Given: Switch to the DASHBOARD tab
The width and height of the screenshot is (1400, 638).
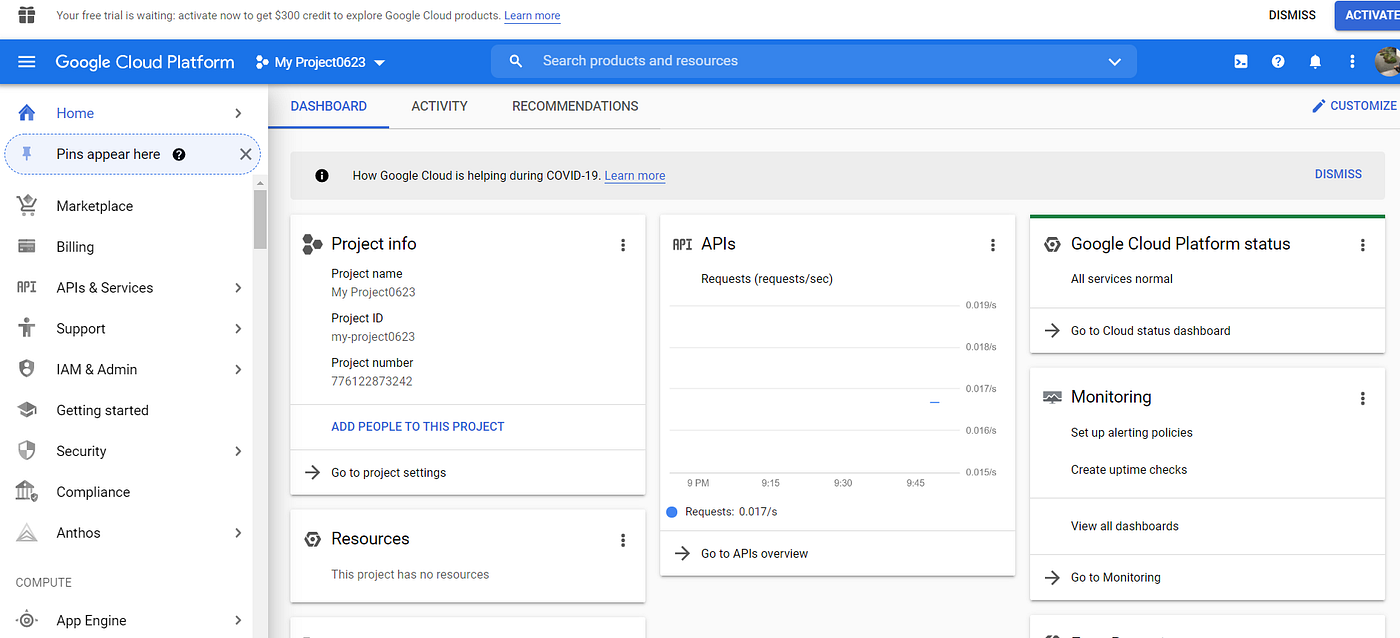Looking at the screenshot, I should [x=329, y=106].
